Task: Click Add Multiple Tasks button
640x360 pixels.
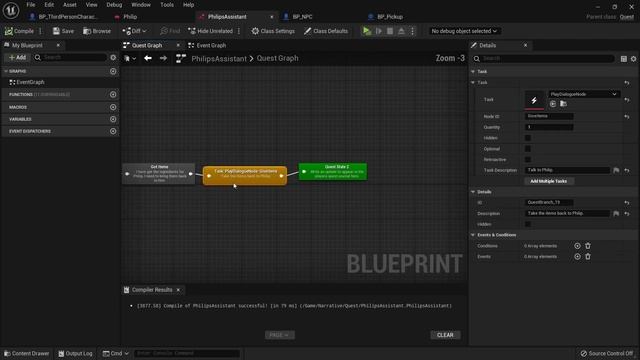Action: point(549,181)
